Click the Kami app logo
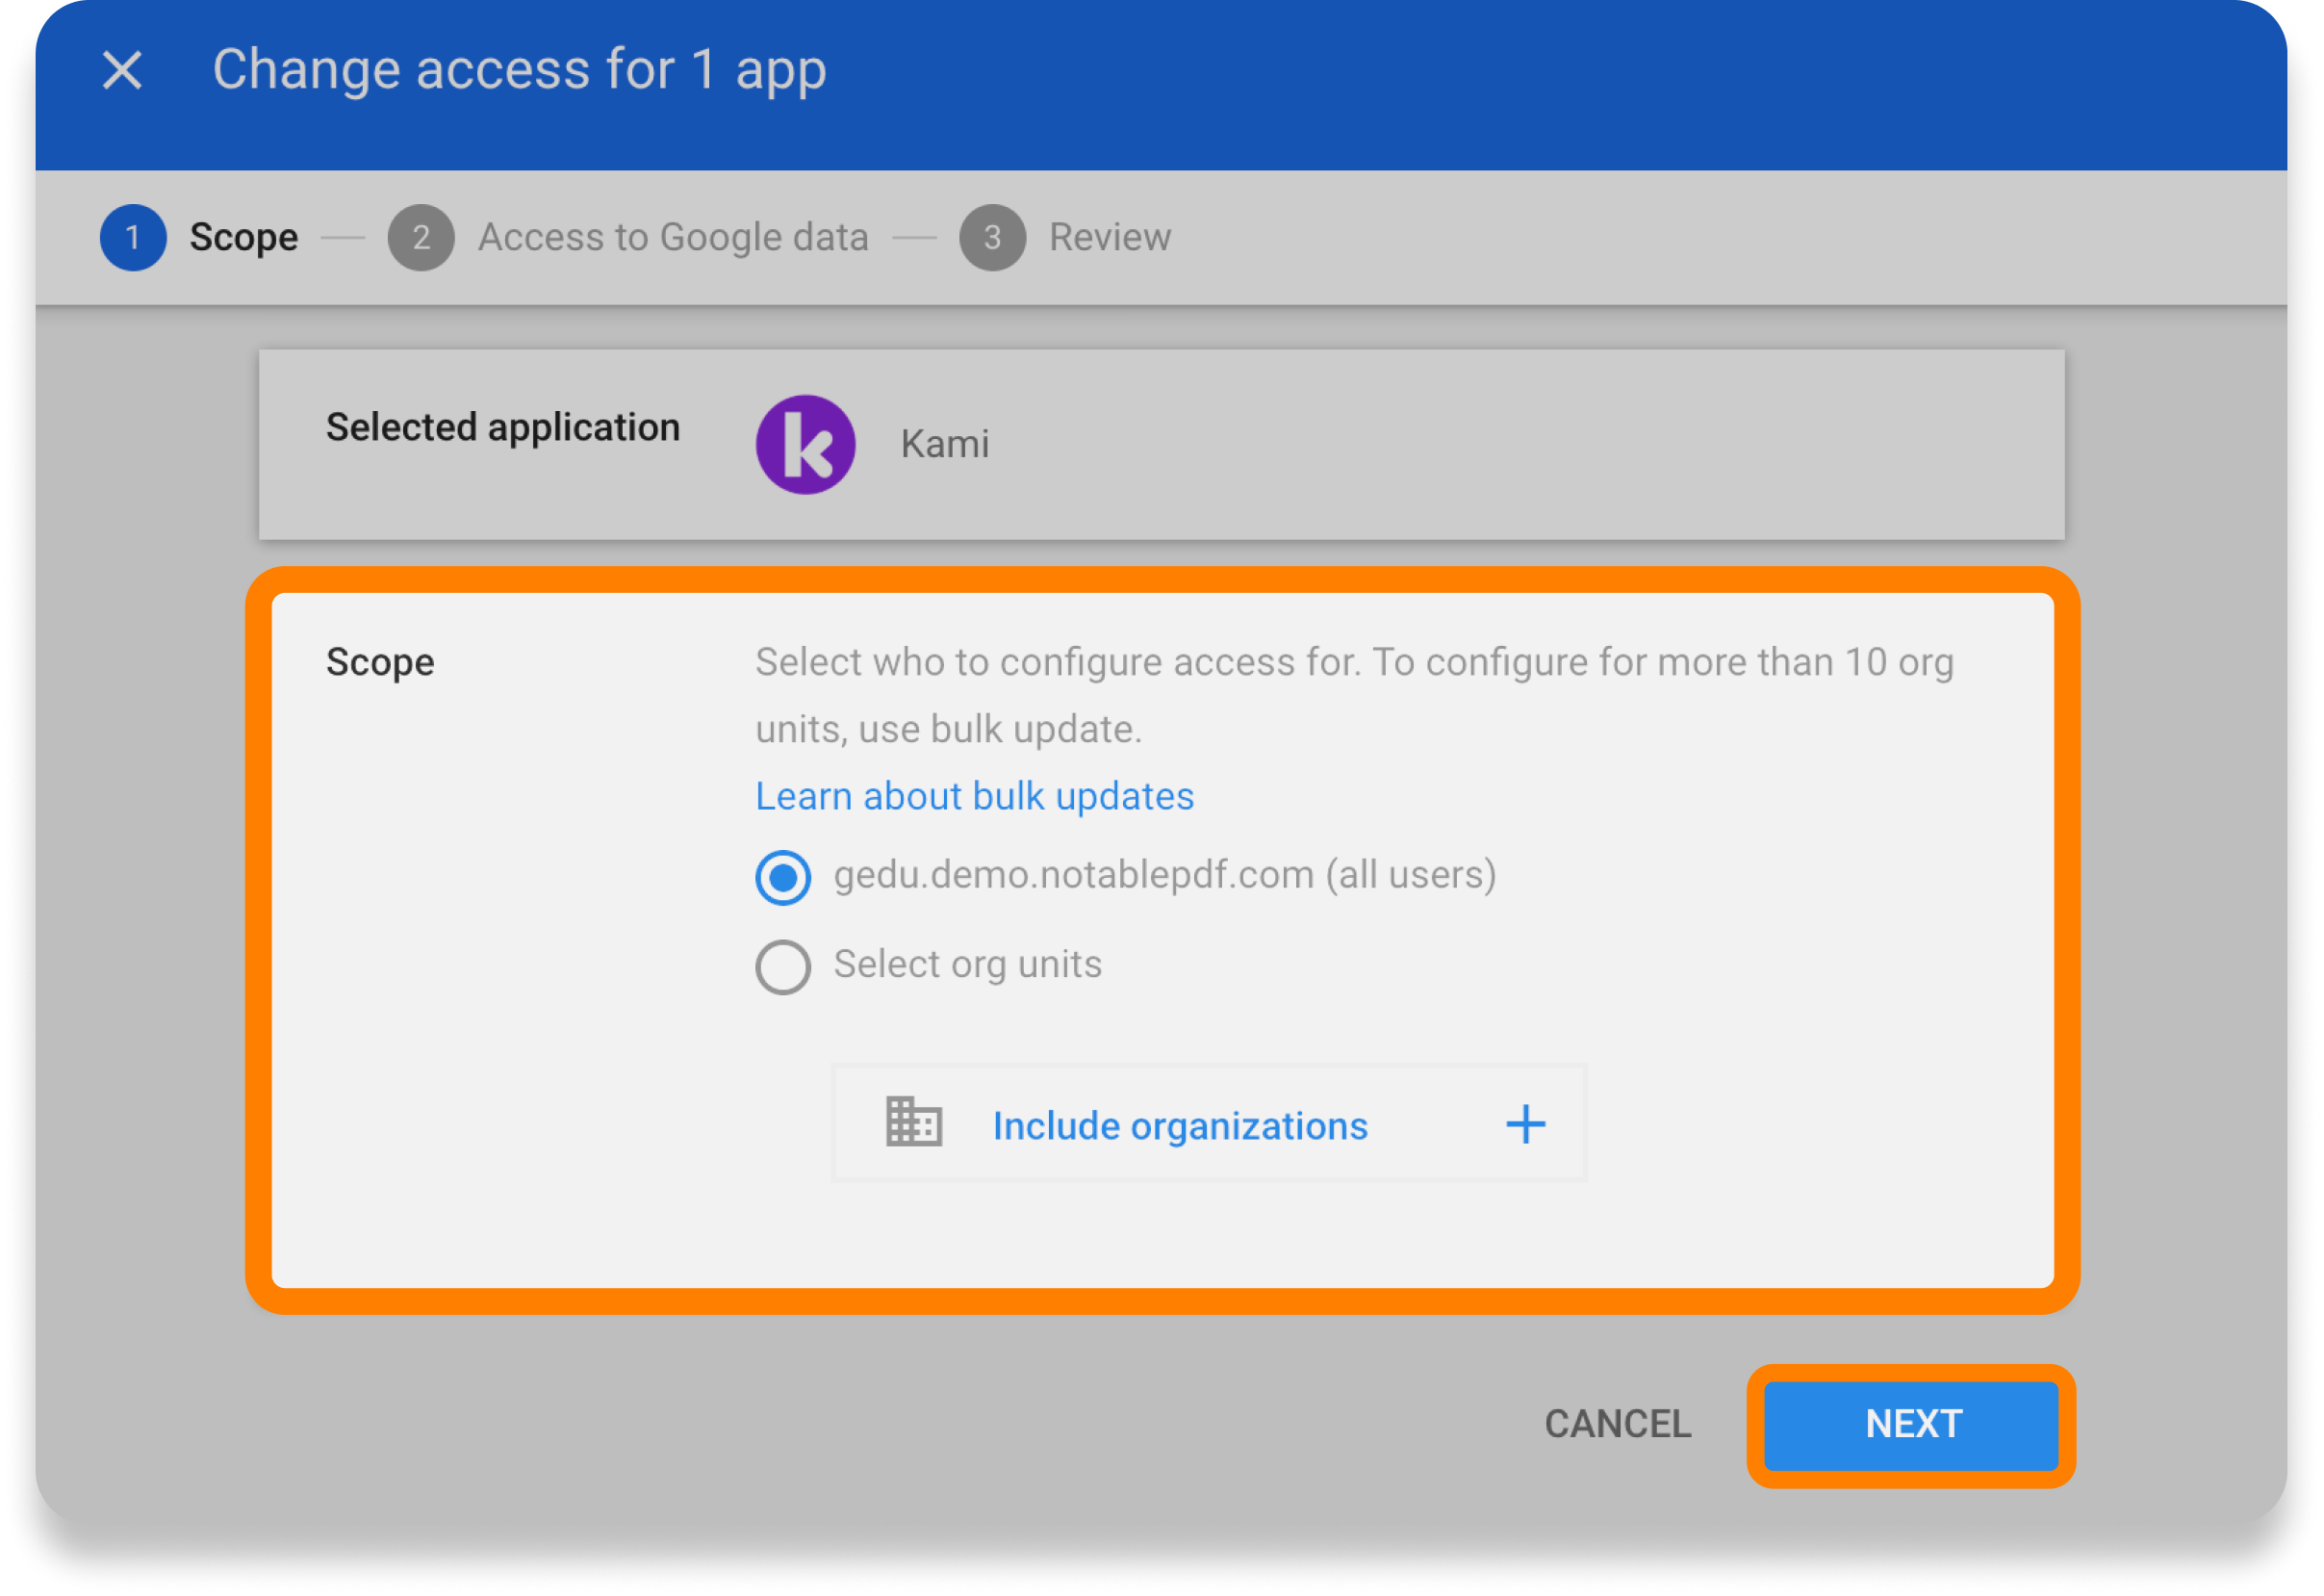This screenshot has width=2324, height=1596. (805, 444)
